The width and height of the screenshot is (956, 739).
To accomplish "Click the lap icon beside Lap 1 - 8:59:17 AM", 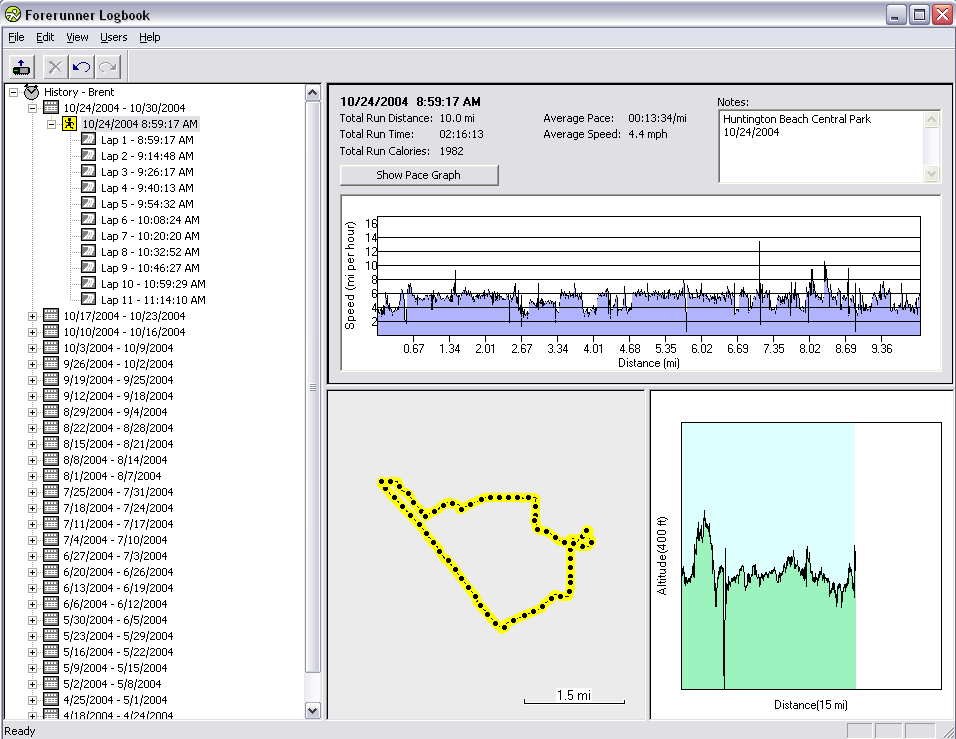I will tap(88, 140).
